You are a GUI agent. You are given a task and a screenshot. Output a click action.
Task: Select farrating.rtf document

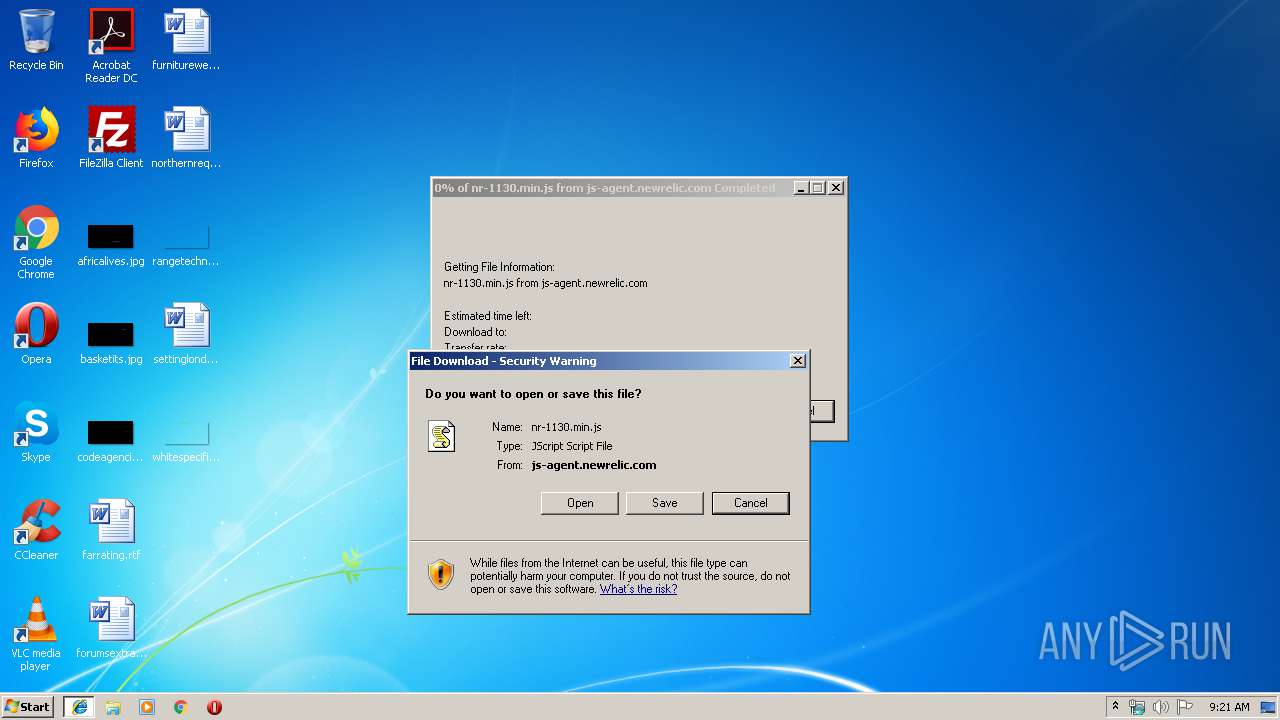(x=111, y=530)
